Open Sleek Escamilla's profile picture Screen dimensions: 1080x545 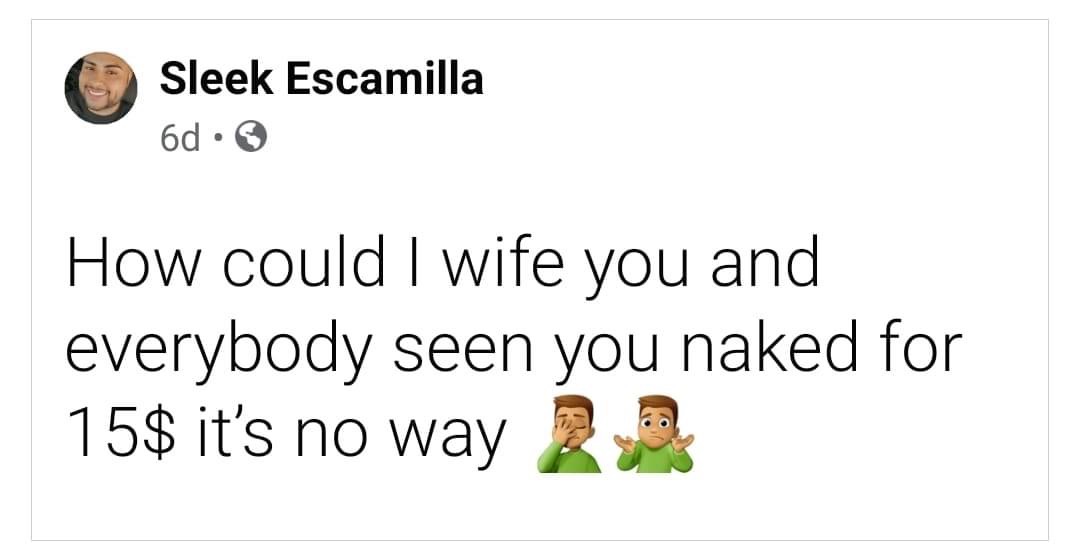pos(101,88)
